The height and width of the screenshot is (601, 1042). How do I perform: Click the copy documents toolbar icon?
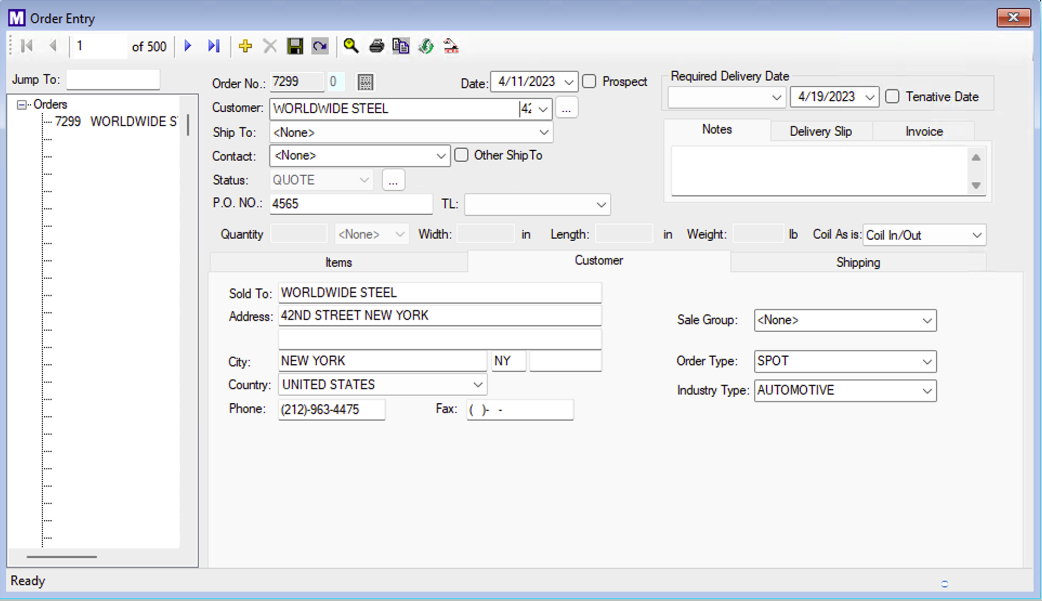pos(401,46)
